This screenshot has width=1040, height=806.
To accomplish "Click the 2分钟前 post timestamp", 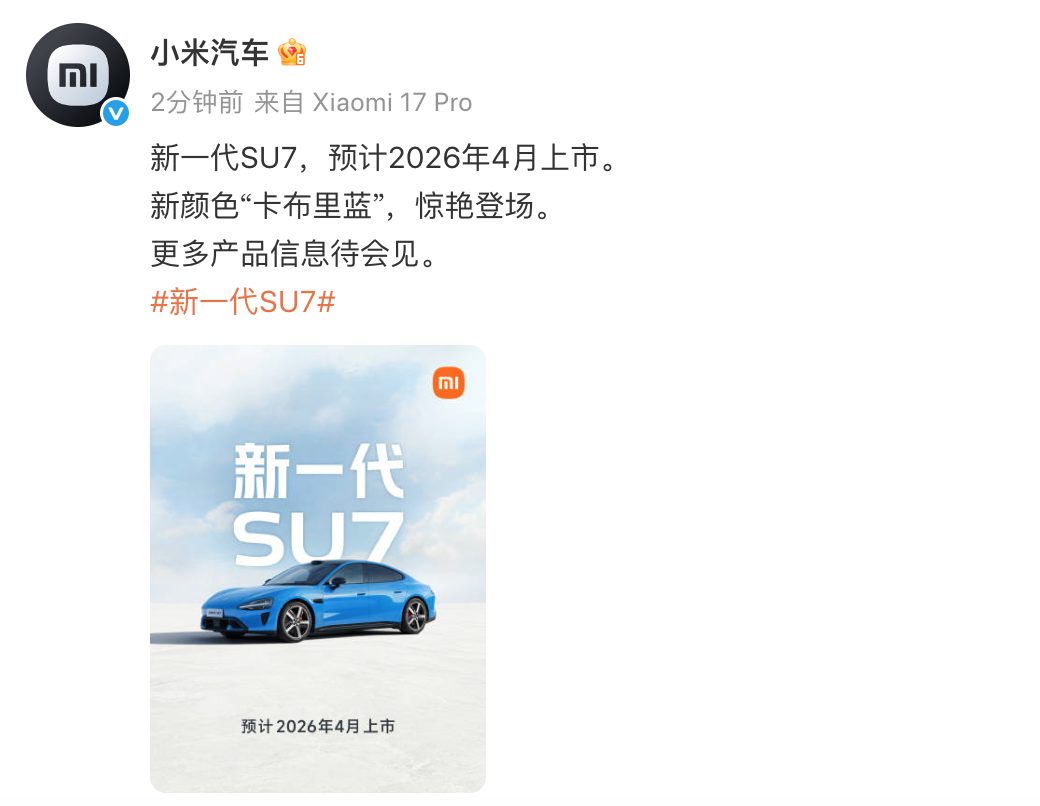I will pyautogui.click(x=196, y=103).
